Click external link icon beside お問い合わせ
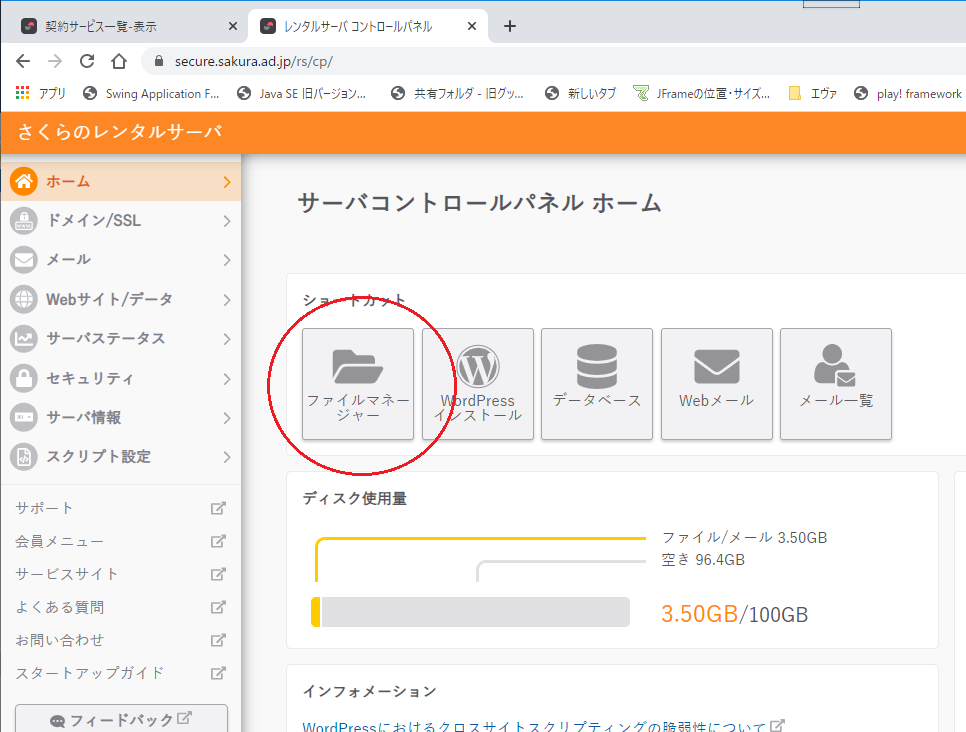The height and width of the screenshot is (732, 966). click(218, 640)
